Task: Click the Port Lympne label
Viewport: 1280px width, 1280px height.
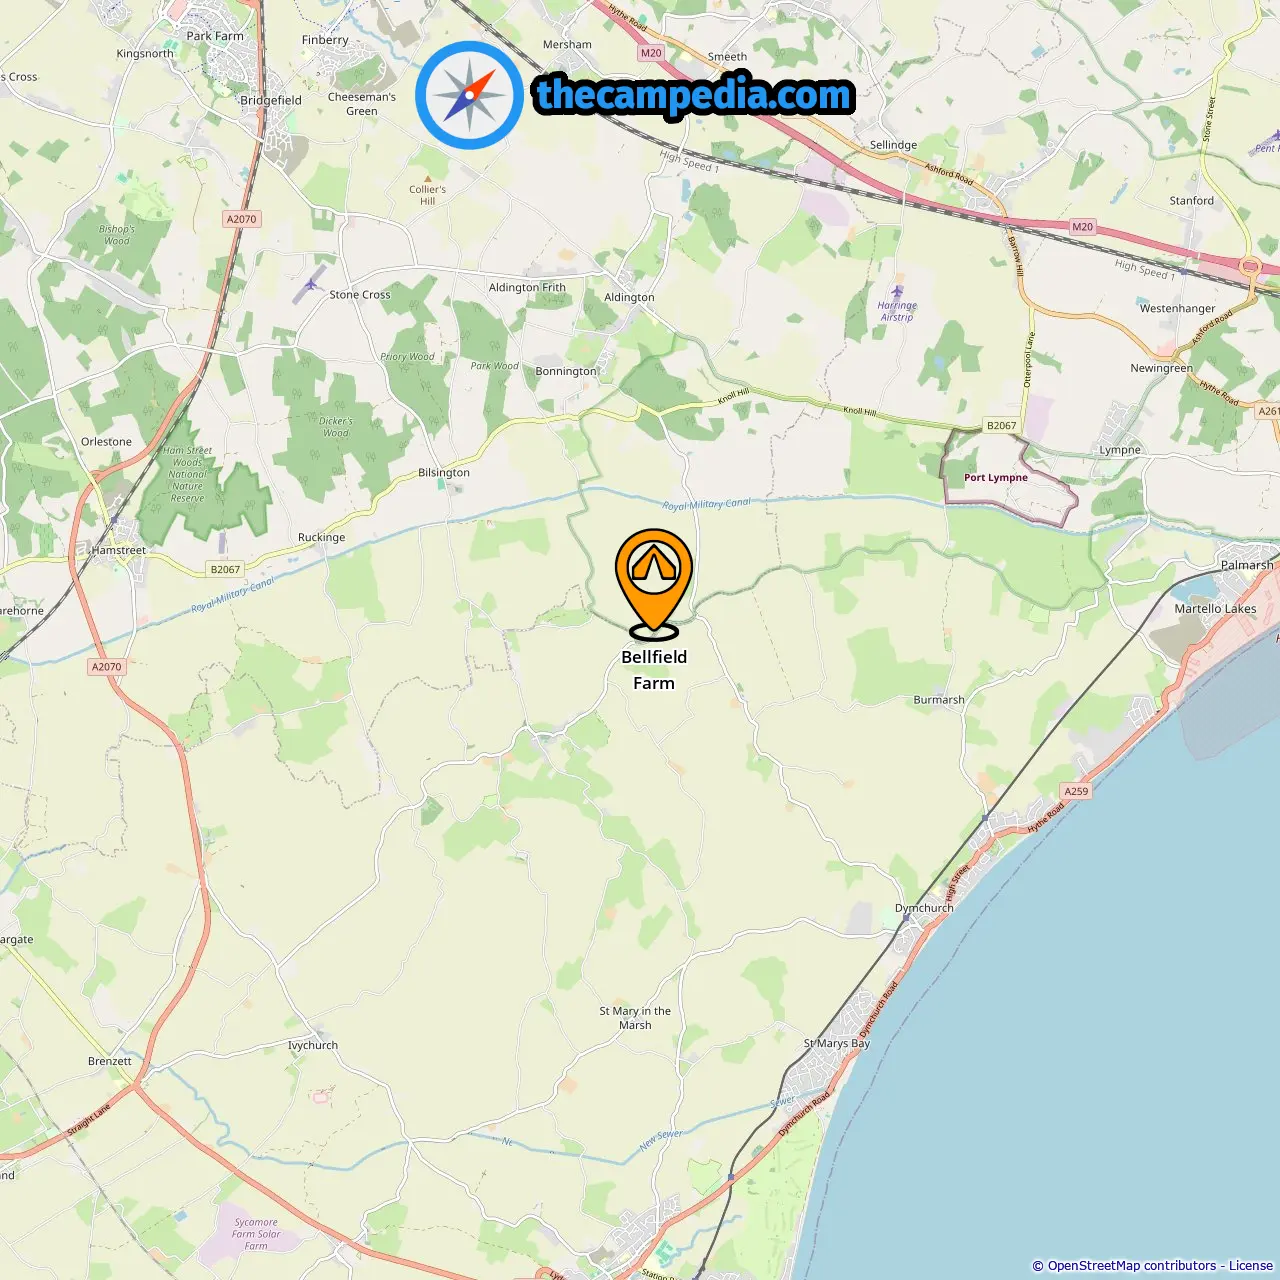Action: pos(996,478)
